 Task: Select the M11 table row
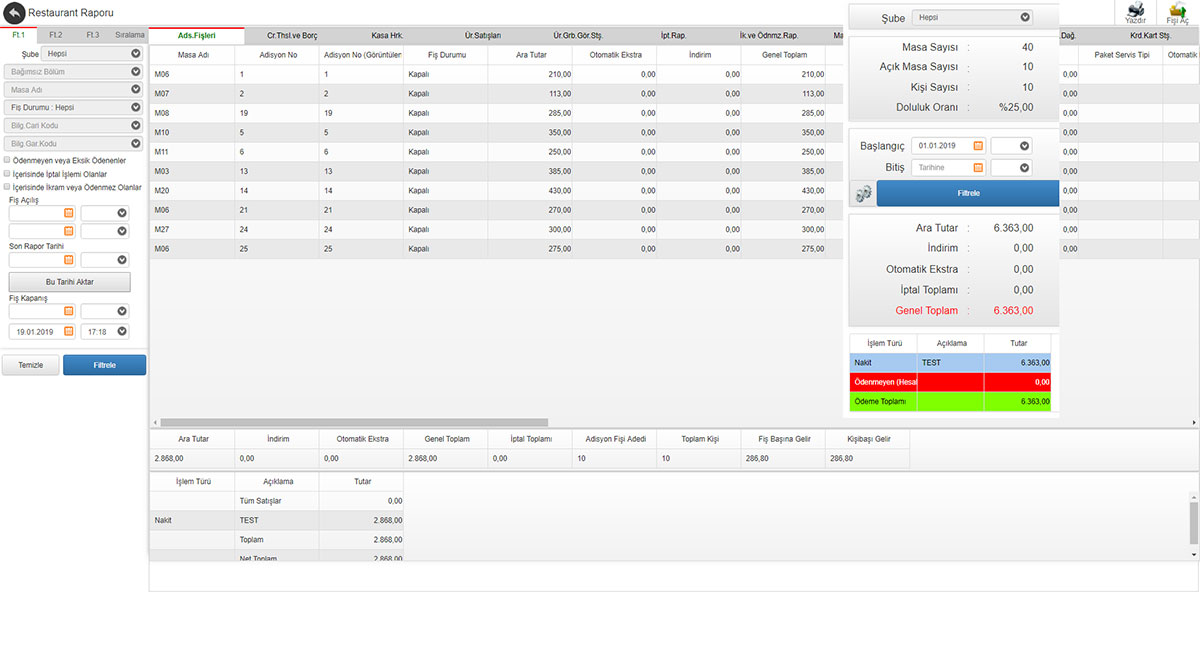tap(497, 152)
